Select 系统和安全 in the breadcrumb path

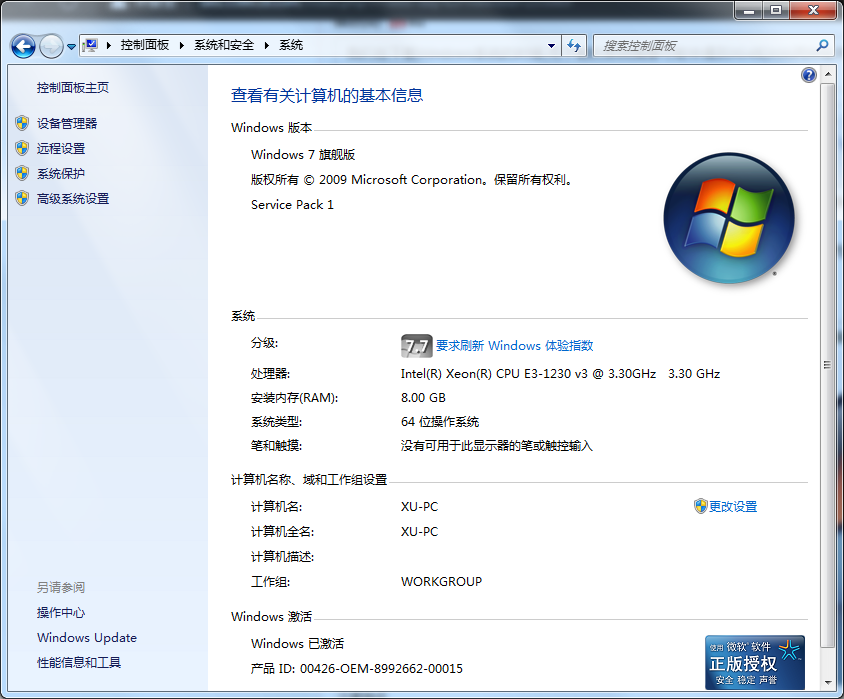point(224,45)
